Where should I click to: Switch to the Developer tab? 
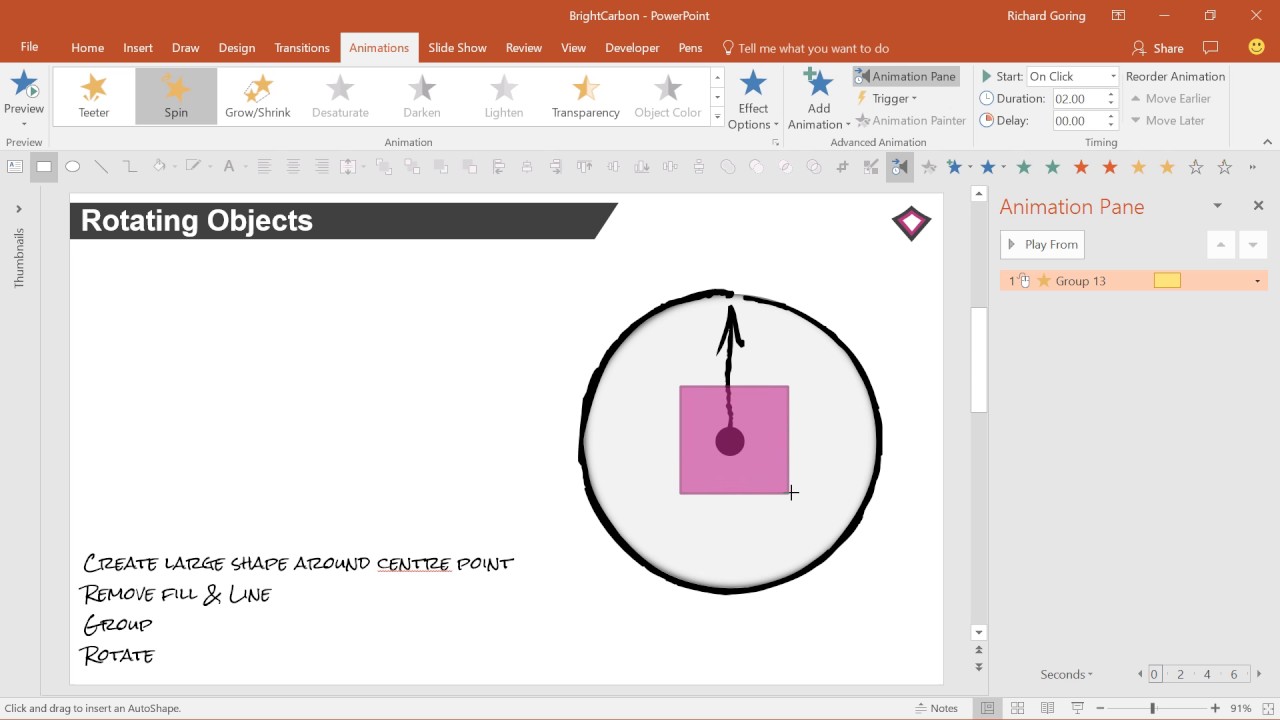point(632,47)
